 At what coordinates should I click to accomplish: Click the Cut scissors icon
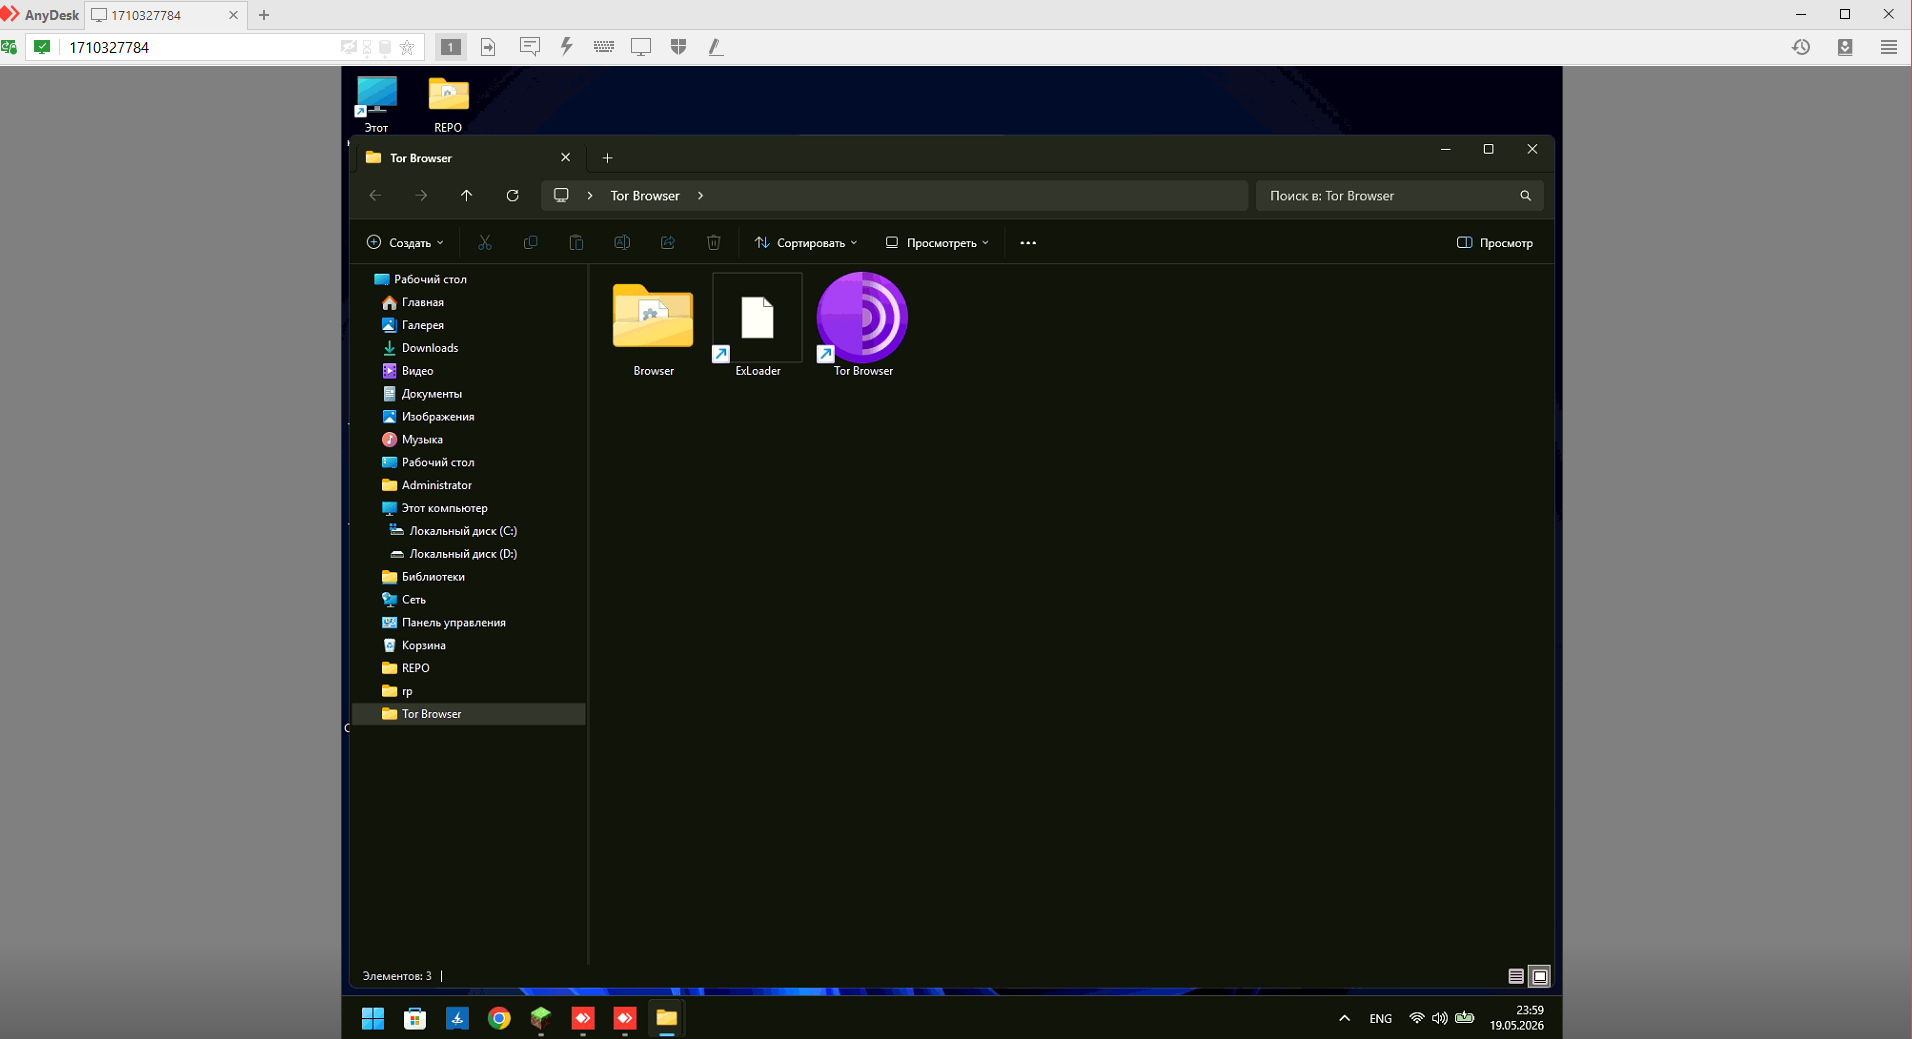click(x=485, y=243)
